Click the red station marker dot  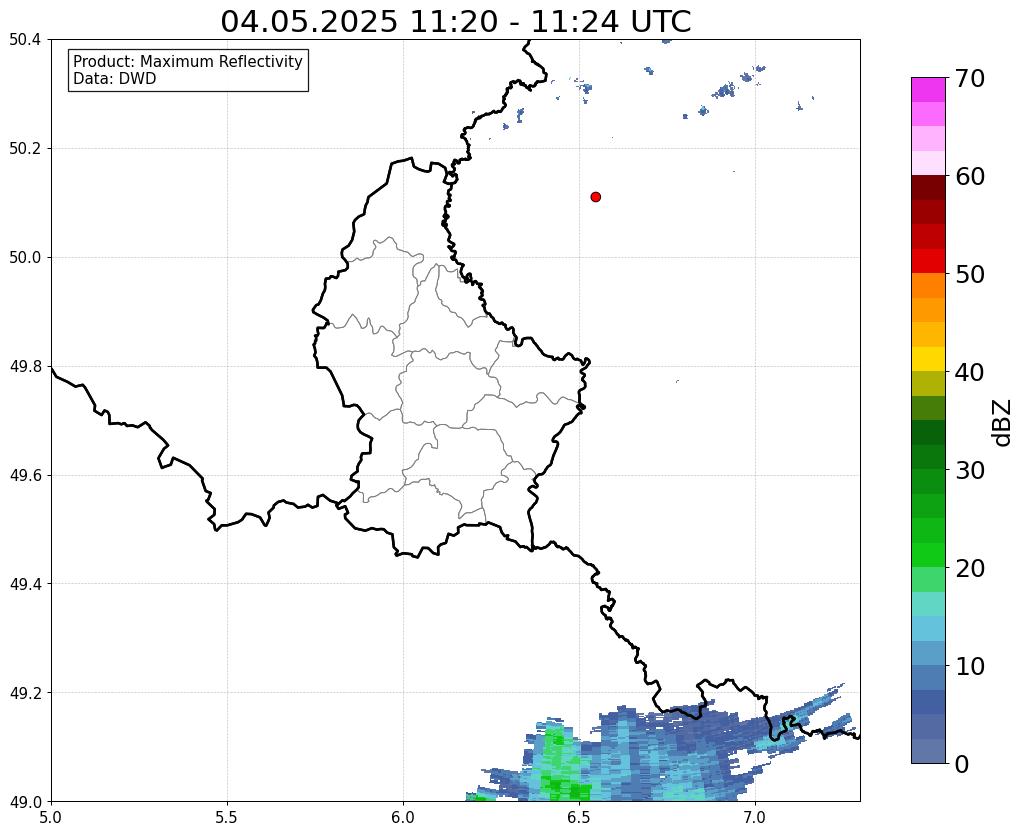595,197
